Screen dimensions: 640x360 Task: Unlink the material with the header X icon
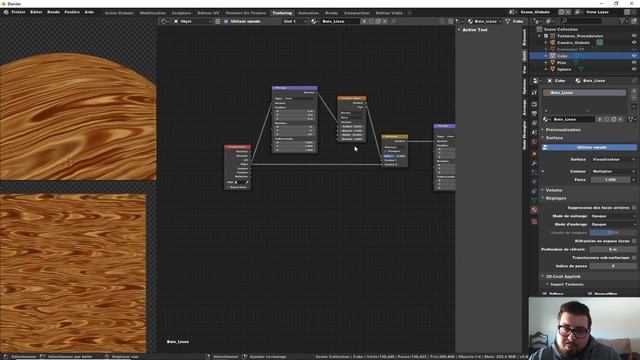tap(385, 21)
